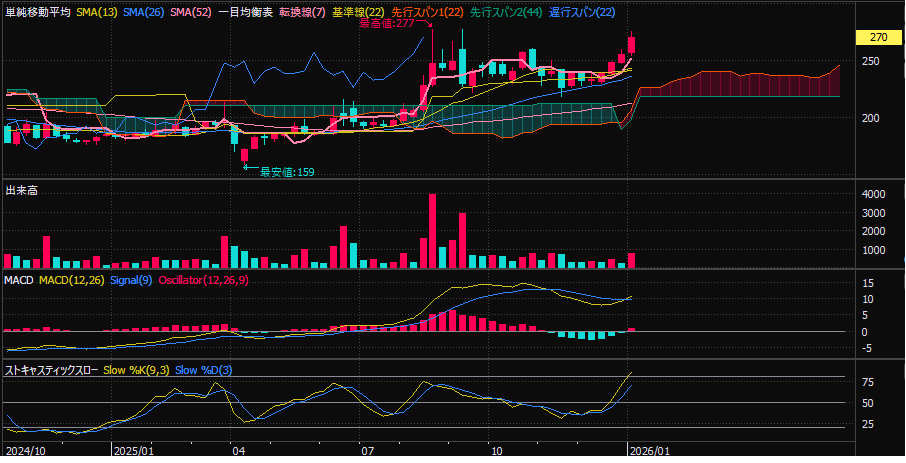Select the 出来高 volume panel title
The image size is (906, 463).
21,190
